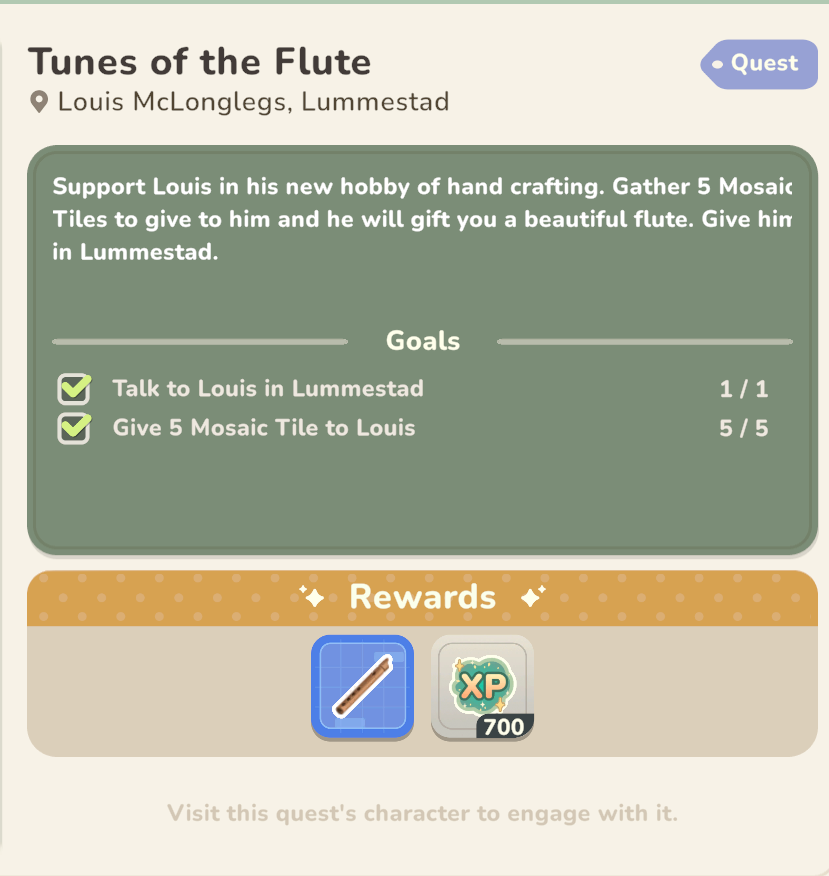Toggle the Talk to Louis checkbox
829x876 pixels.
click(74, 388)
